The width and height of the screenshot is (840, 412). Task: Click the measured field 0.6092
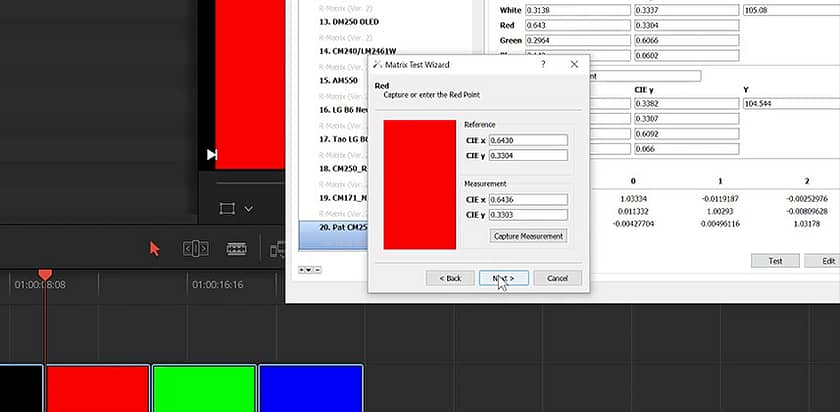click(687, 133)
